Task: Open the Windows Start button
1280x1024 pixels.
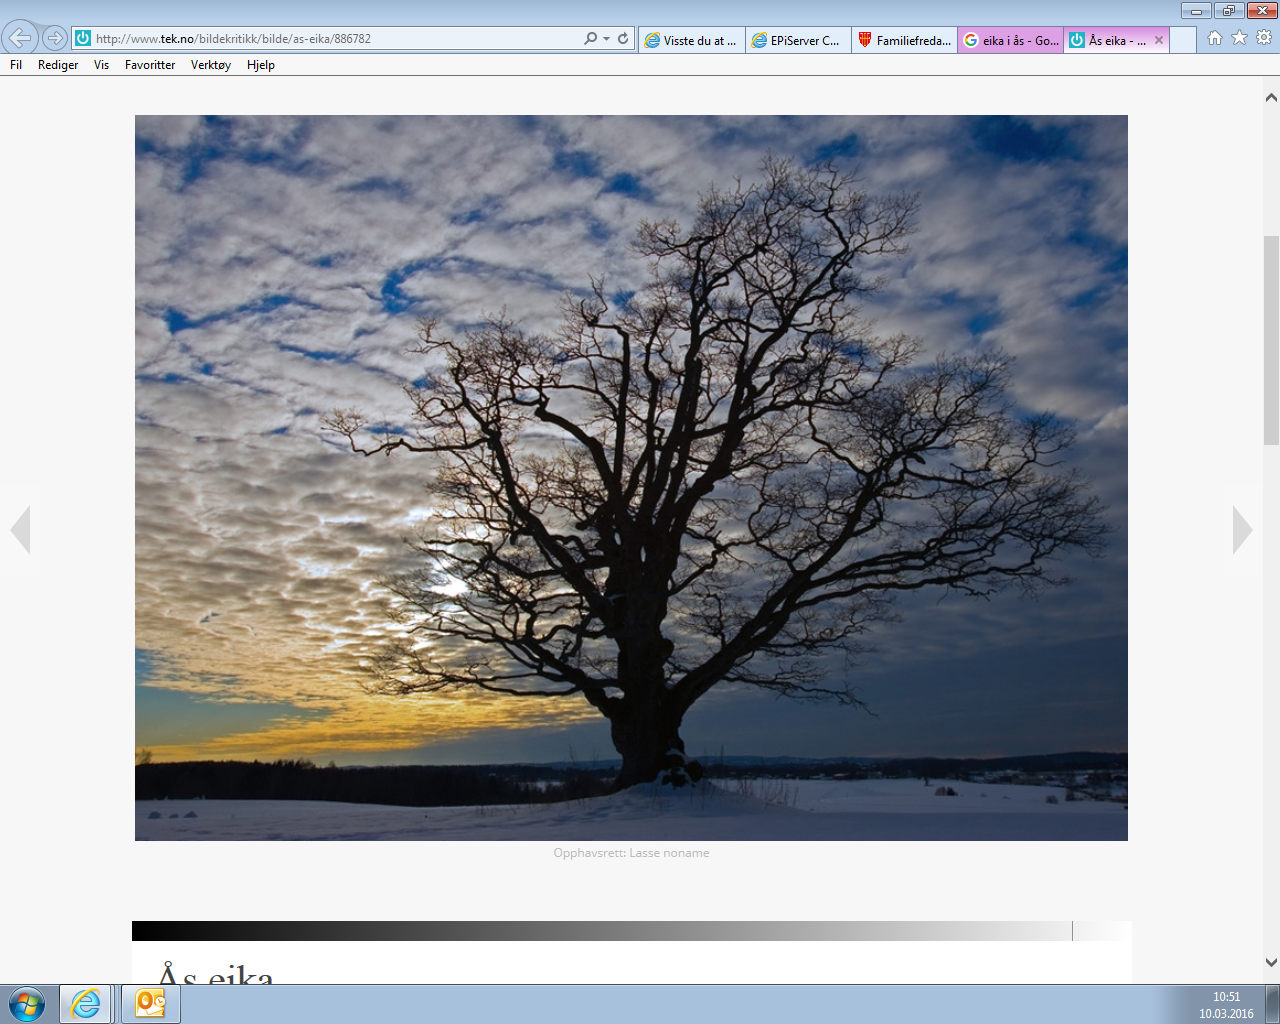Action: (x=26, y=1004)
